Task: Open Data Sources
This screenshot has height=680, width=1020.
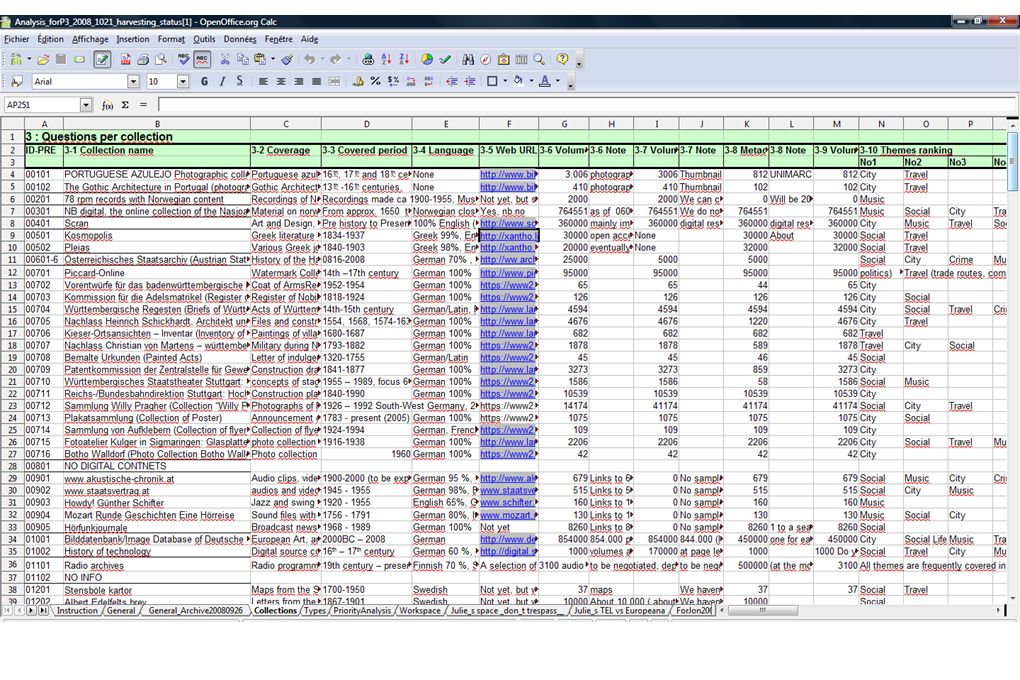Action: pyautogui.click(x=521, y=60)
